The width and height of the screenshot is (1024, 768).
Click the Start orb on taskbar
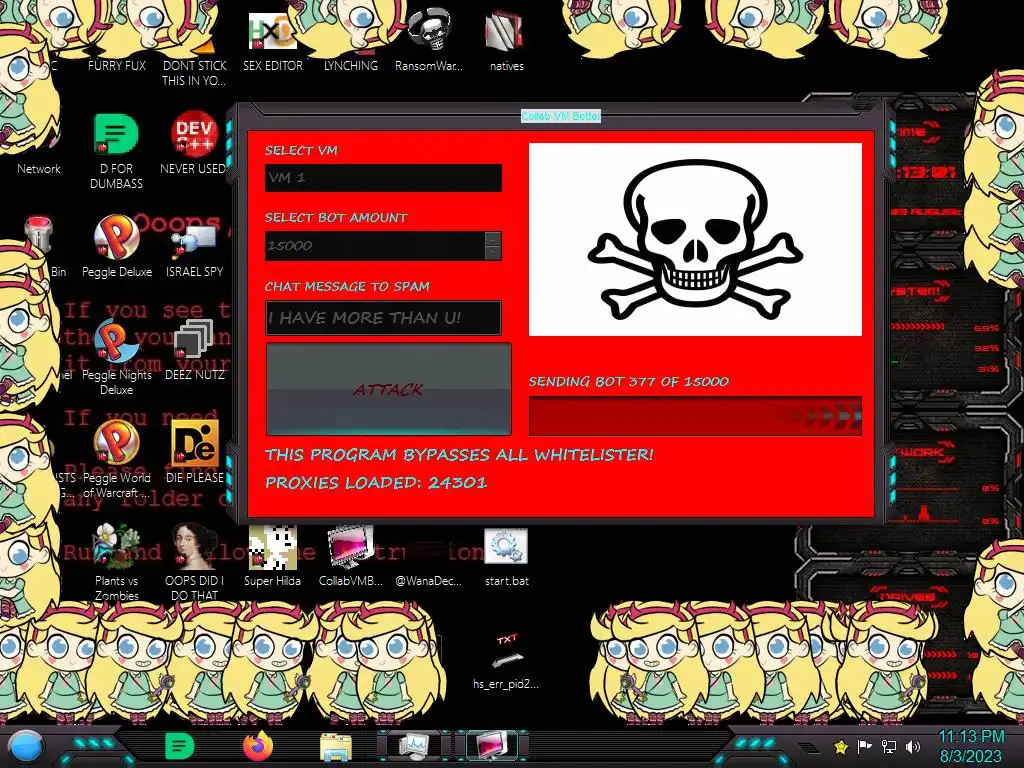(26, 746)
